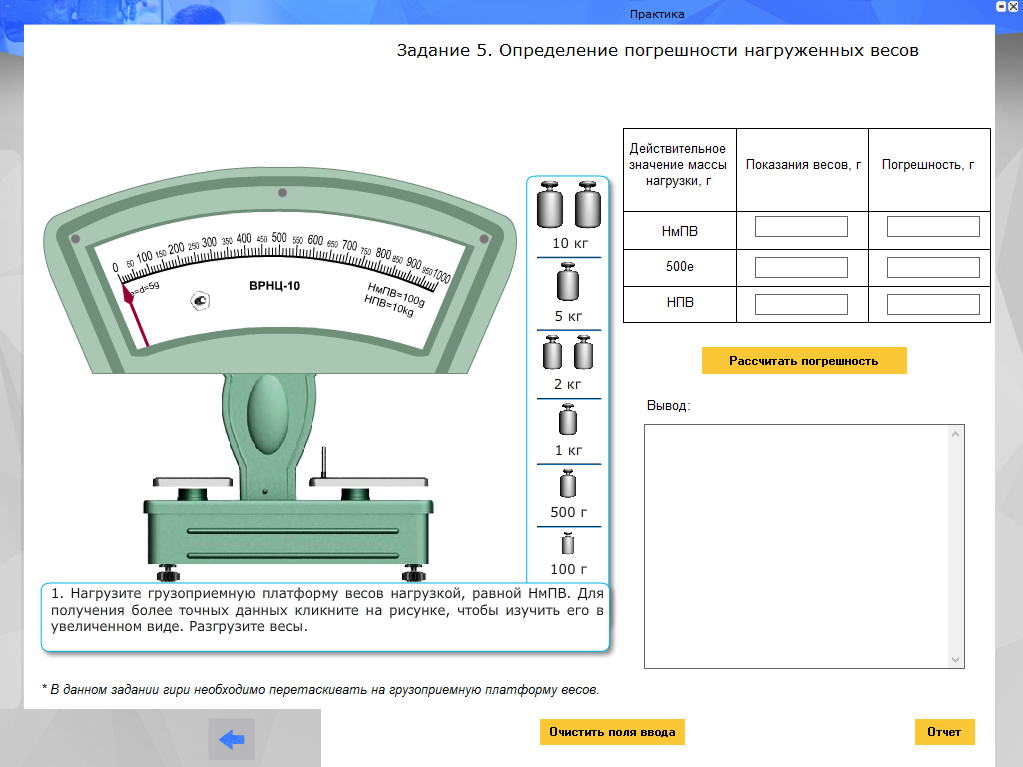Pick the right 2 кг weight
1023x767 pixels.
pos(584,352)
